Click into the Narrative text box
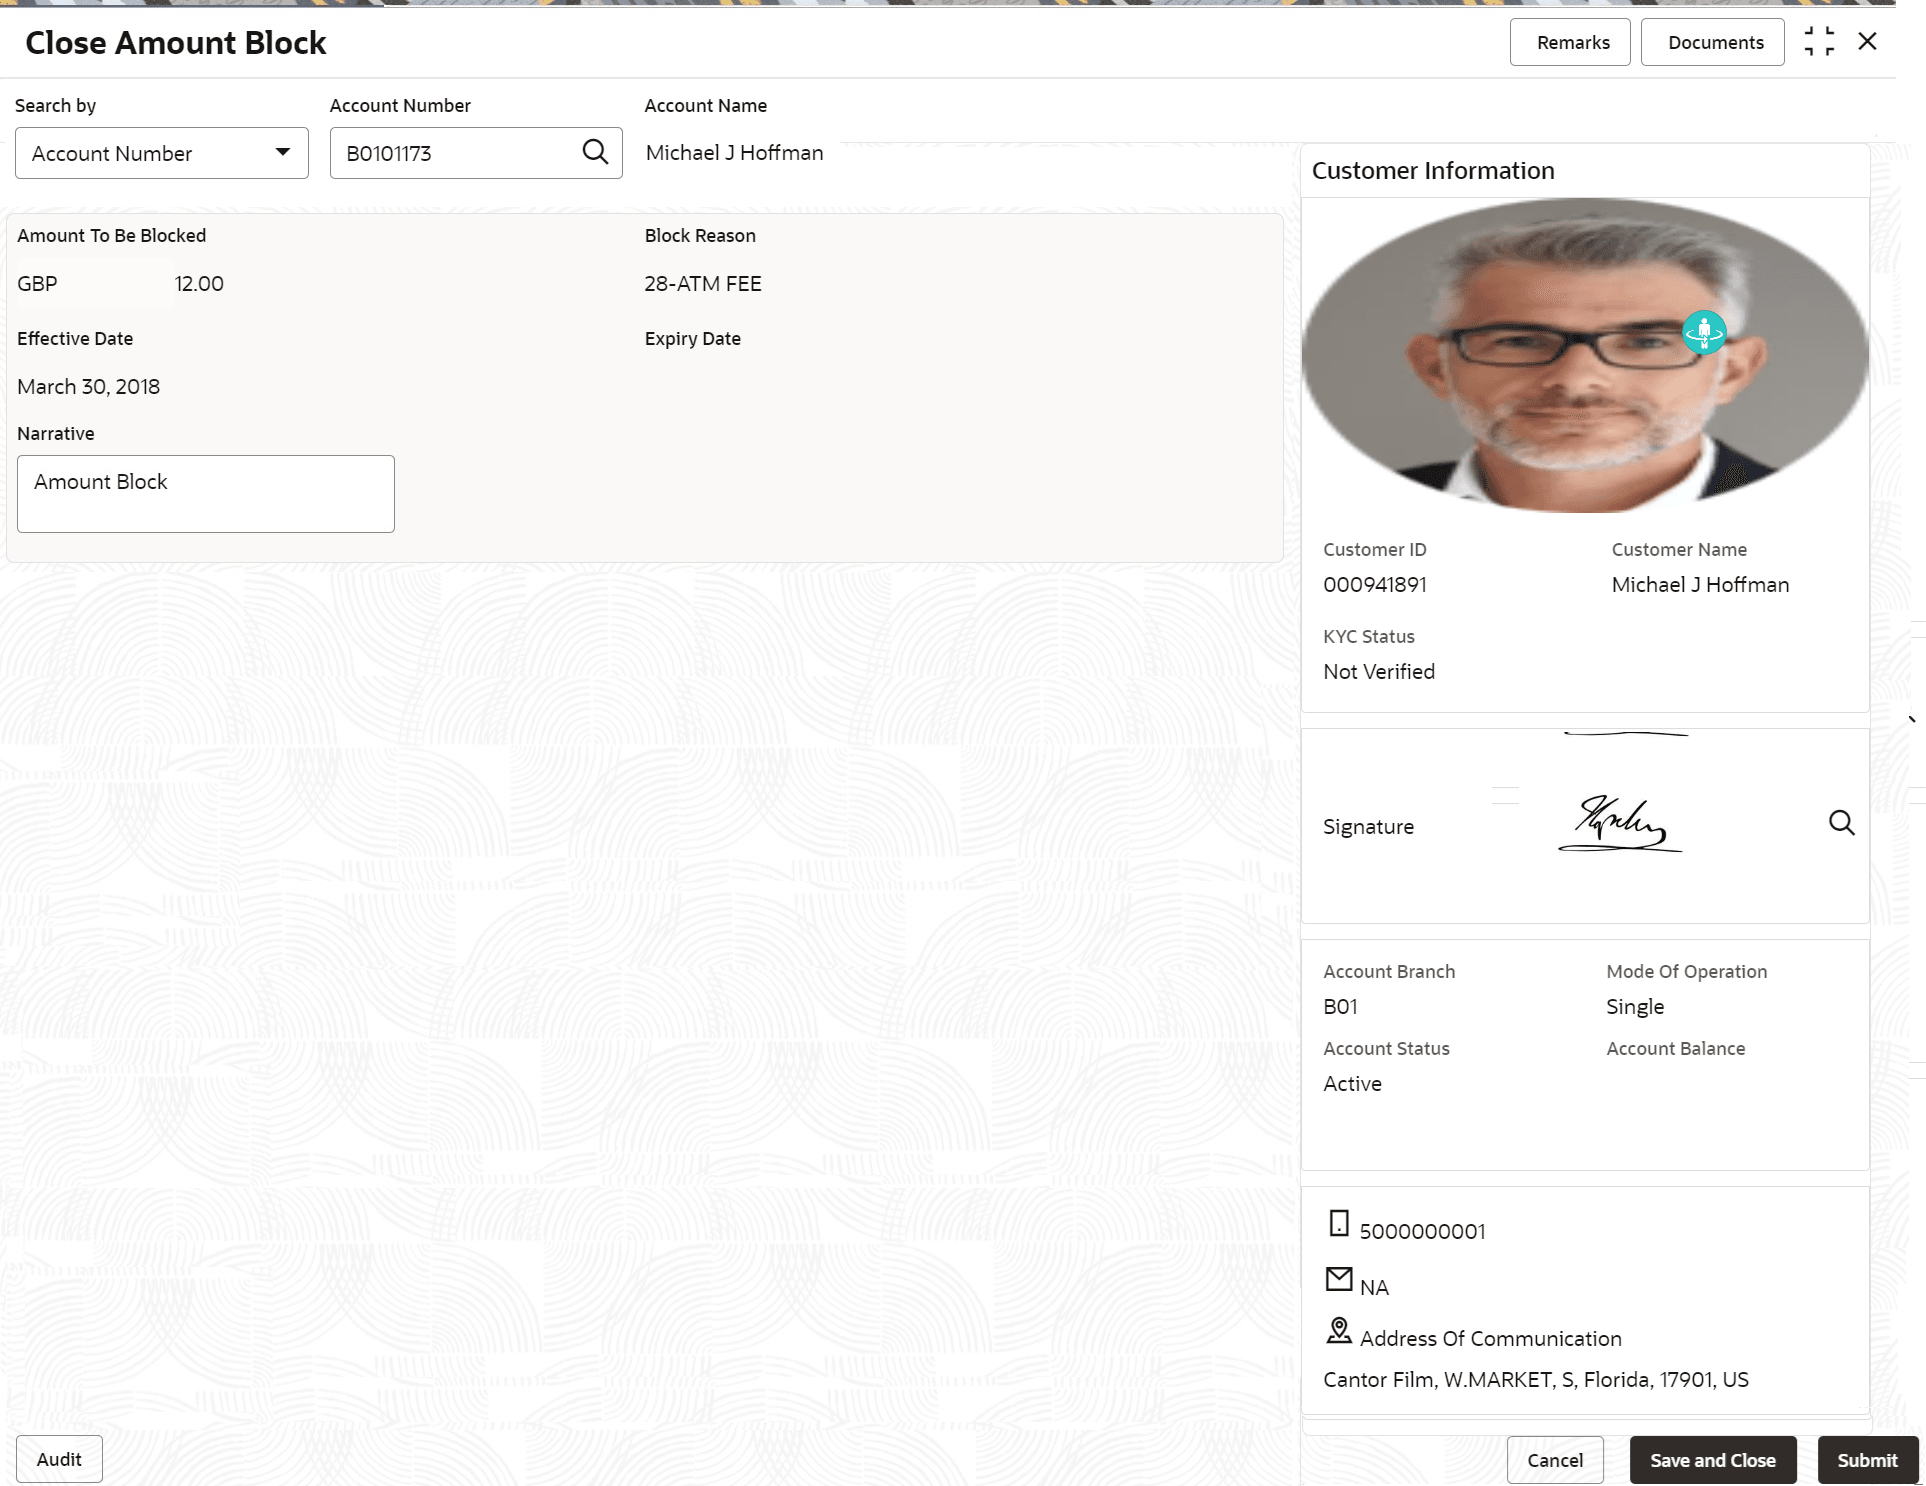This screenshot has height=1486, width=1926. coord(206,494)
